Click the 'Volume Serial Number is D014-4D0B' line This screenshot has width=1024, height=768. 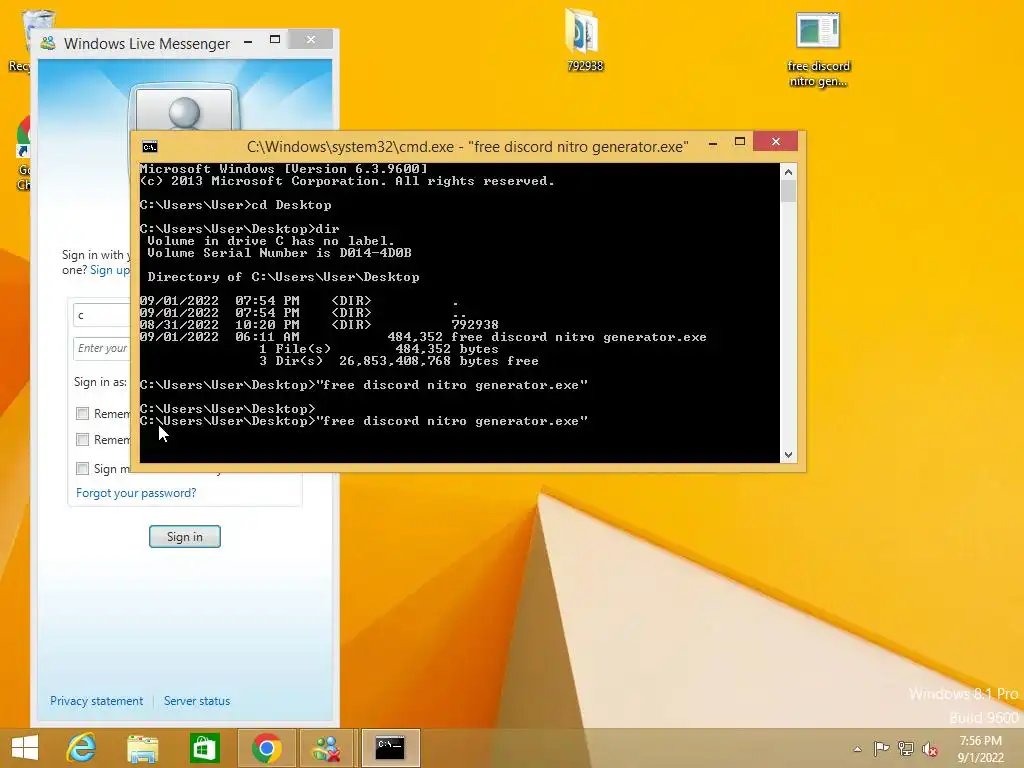tap(280, 253)
